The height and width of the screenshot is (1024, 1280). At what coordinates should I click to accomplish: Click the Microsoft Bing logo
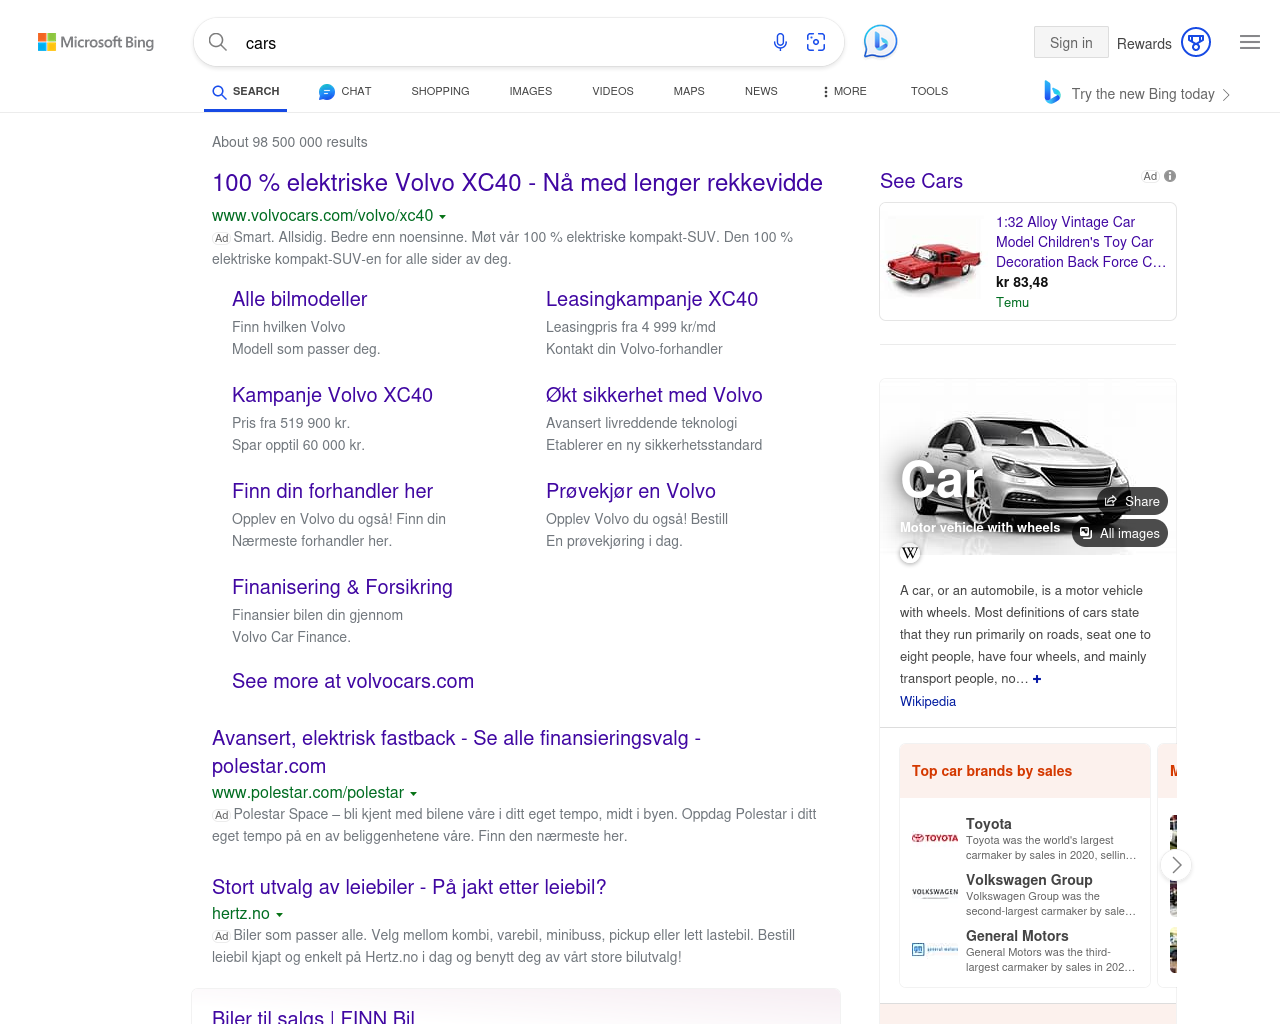[x=96, y=42]
